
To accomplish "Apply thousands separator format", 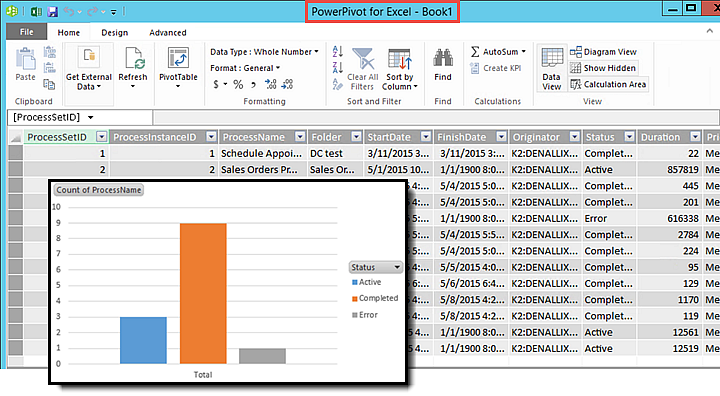I will click(253, 85).
